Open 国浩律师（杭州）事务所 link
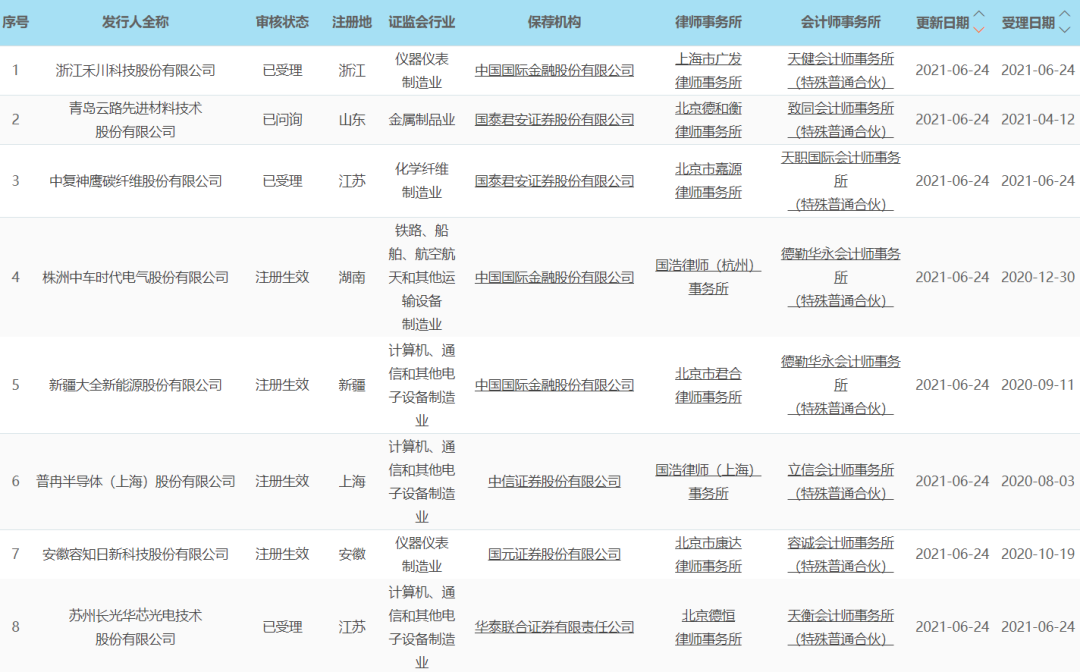This screenshot has height=672, width=1080. (708, 277)
